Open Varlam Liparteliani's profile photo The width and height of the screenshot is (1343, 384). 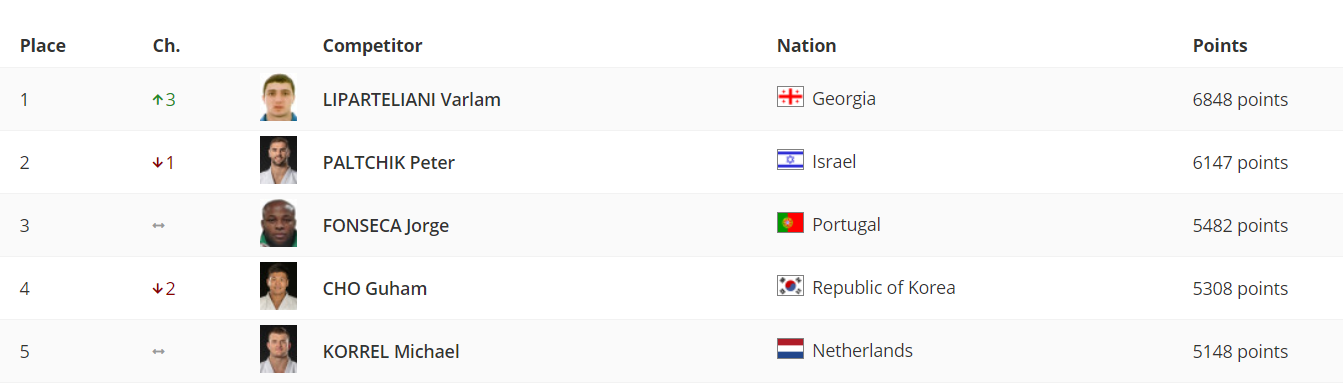(x=278, y=98)
